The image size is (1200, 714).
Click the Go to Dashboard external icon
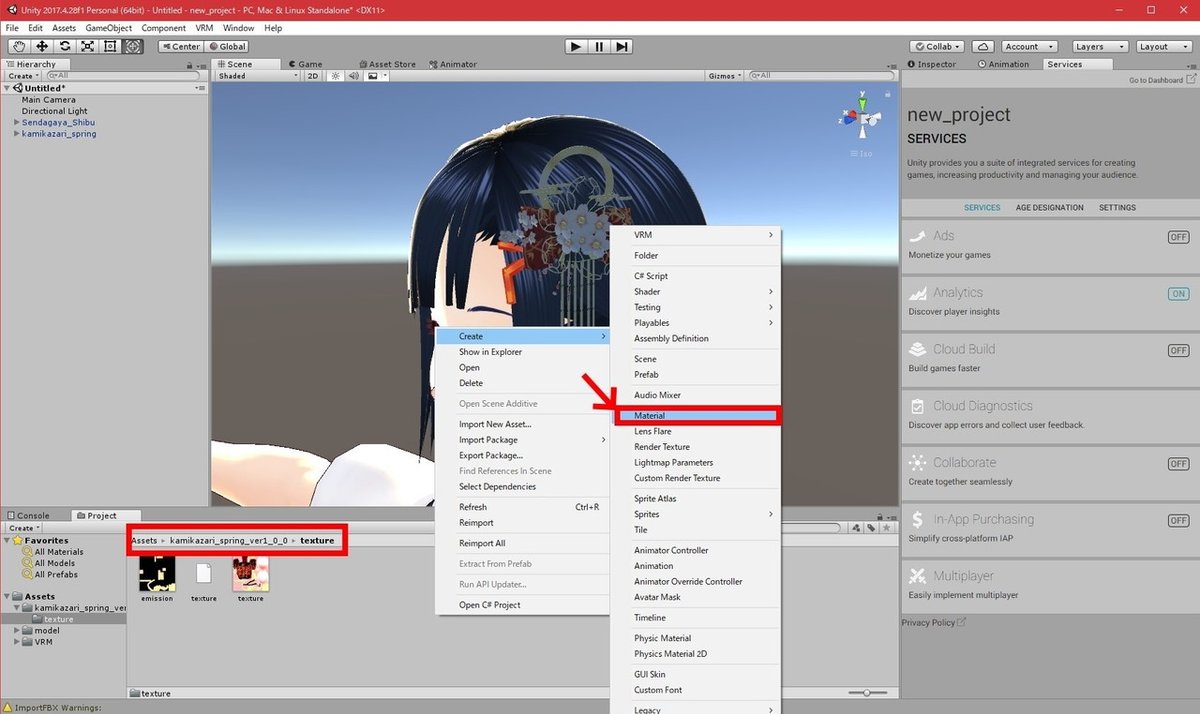click(x=1191, y=80)
